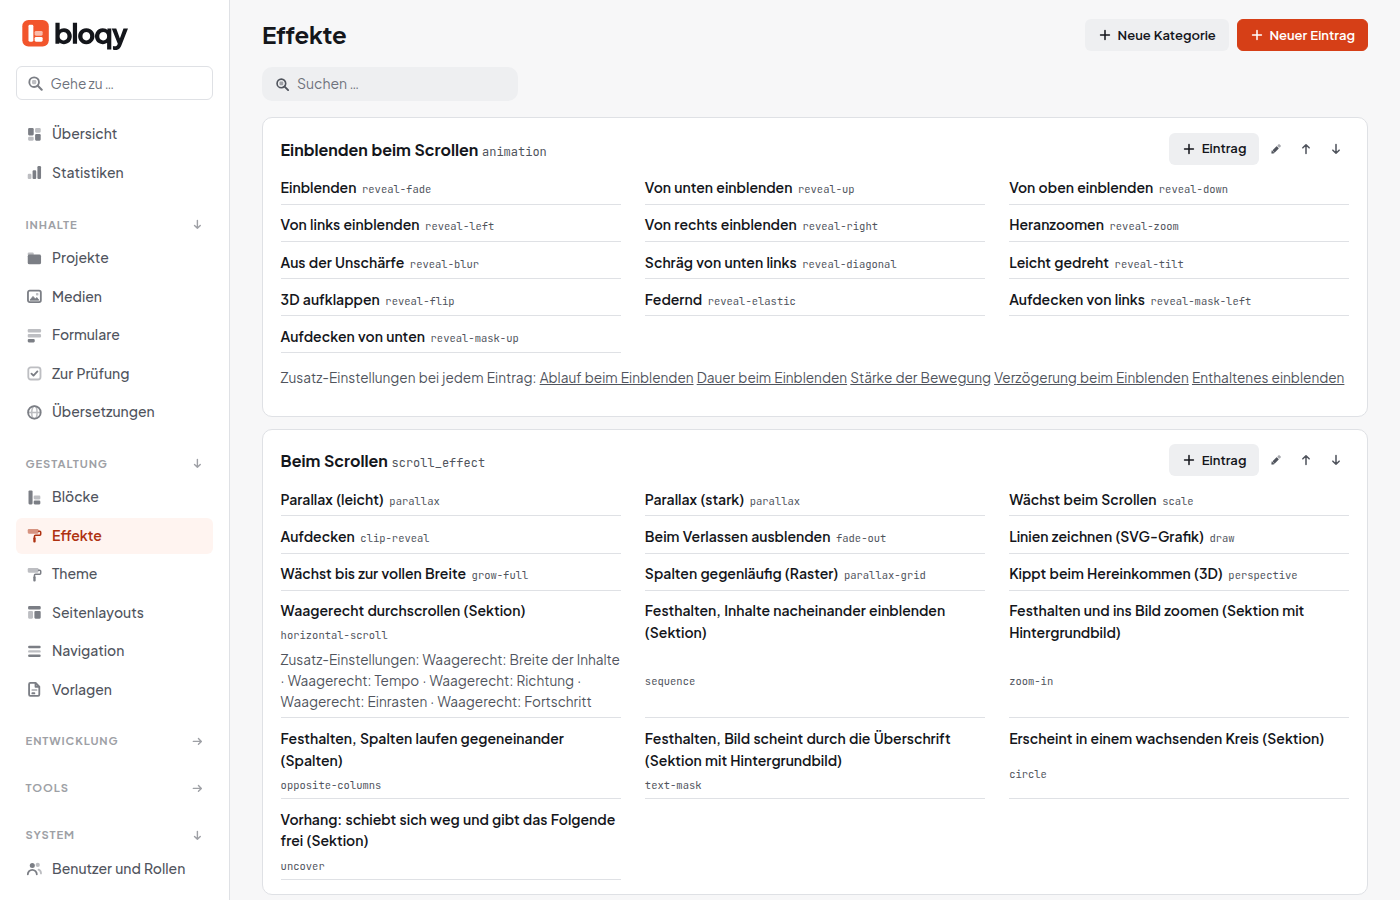1400x900 pixels.
Task: Click the Neuer Eintrag button
Action: 1302,35
